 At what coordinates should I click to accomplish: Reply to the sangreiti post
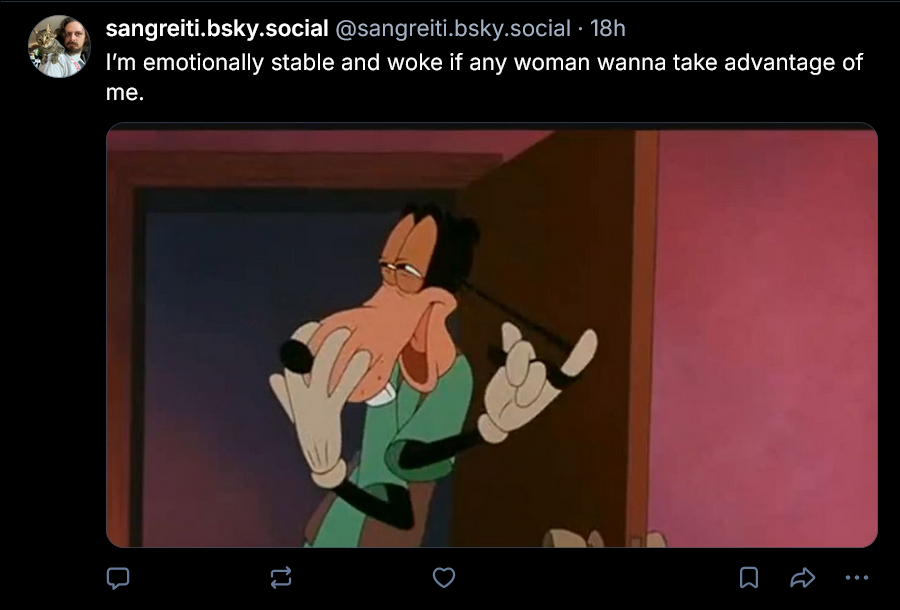[118, 577]
